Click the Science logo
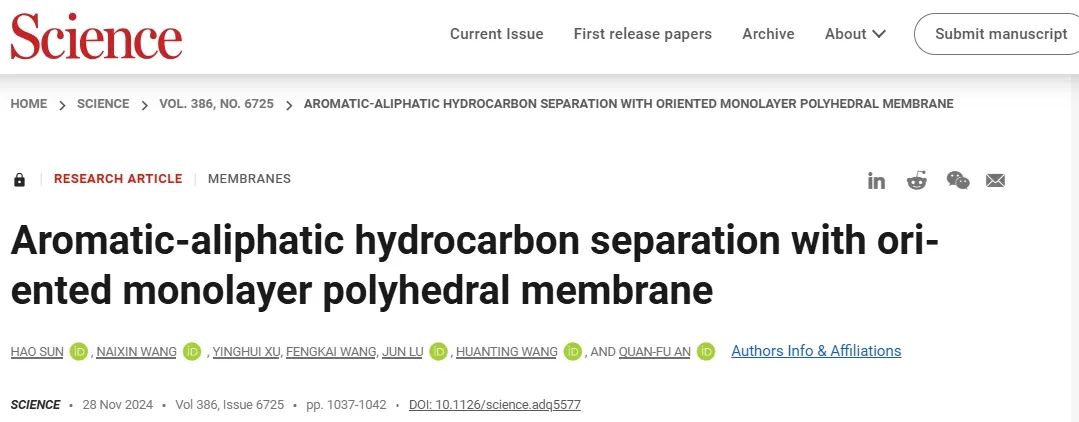This screenshot has height=422, width=1079. (x=97, y=36)
